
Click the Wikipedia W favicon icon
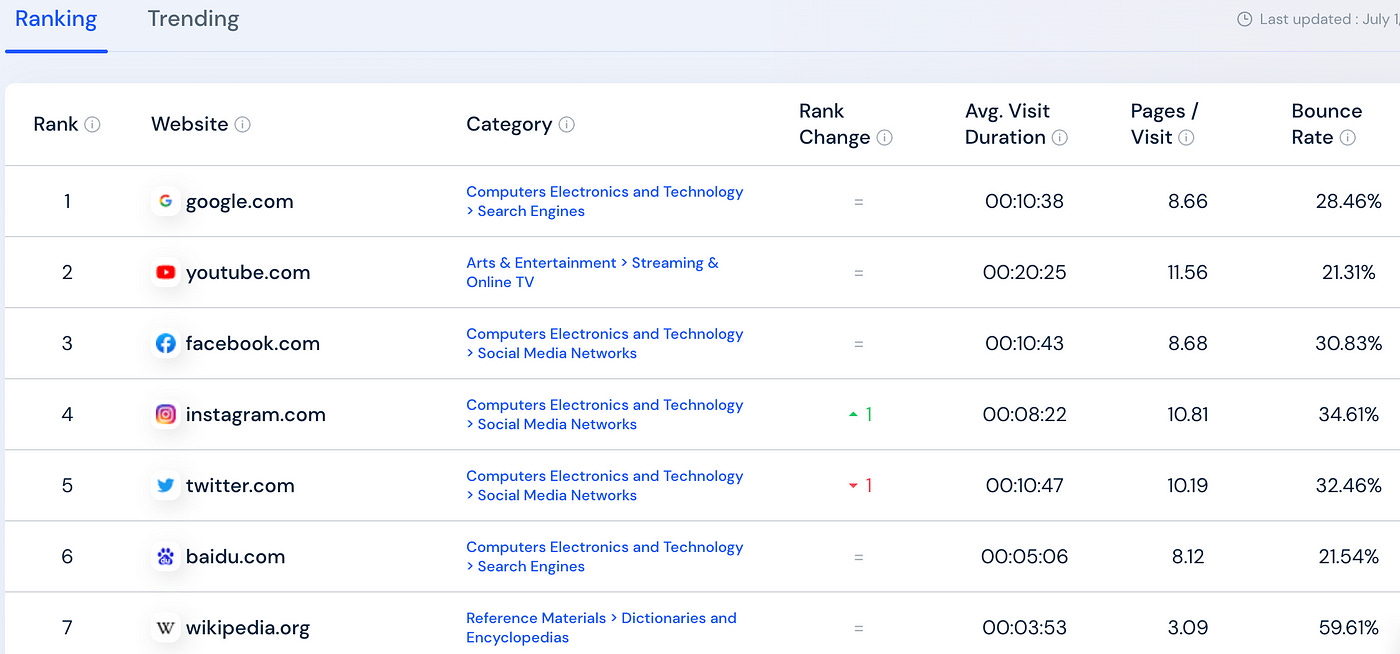(166, 628)
